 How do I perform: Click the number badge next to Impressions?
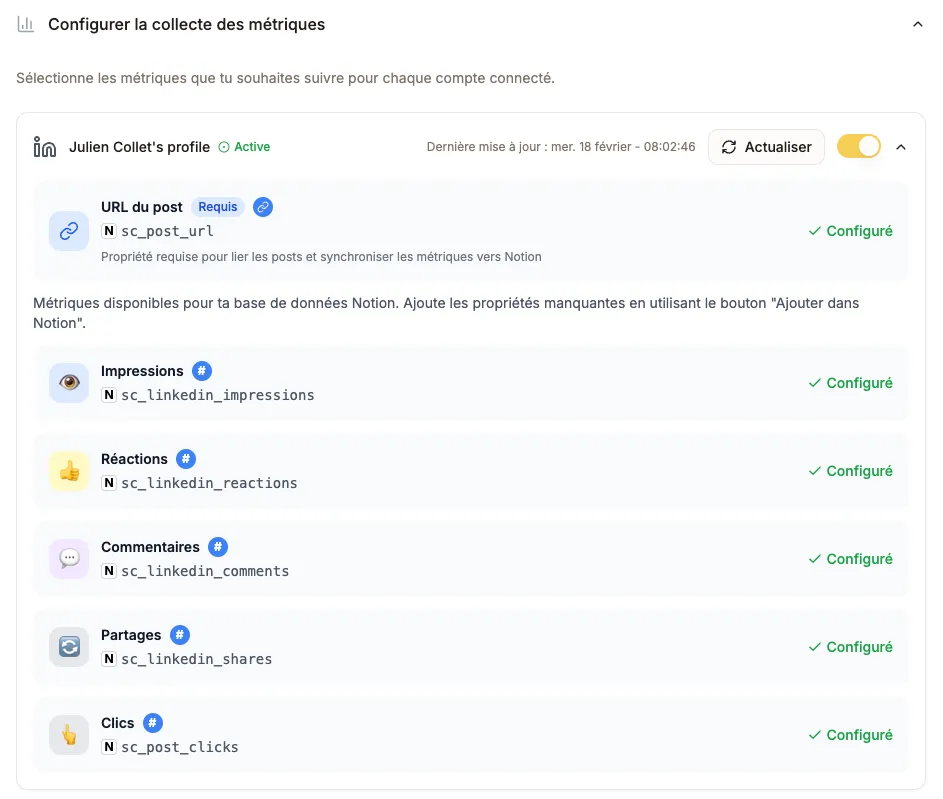coord(201,370)
